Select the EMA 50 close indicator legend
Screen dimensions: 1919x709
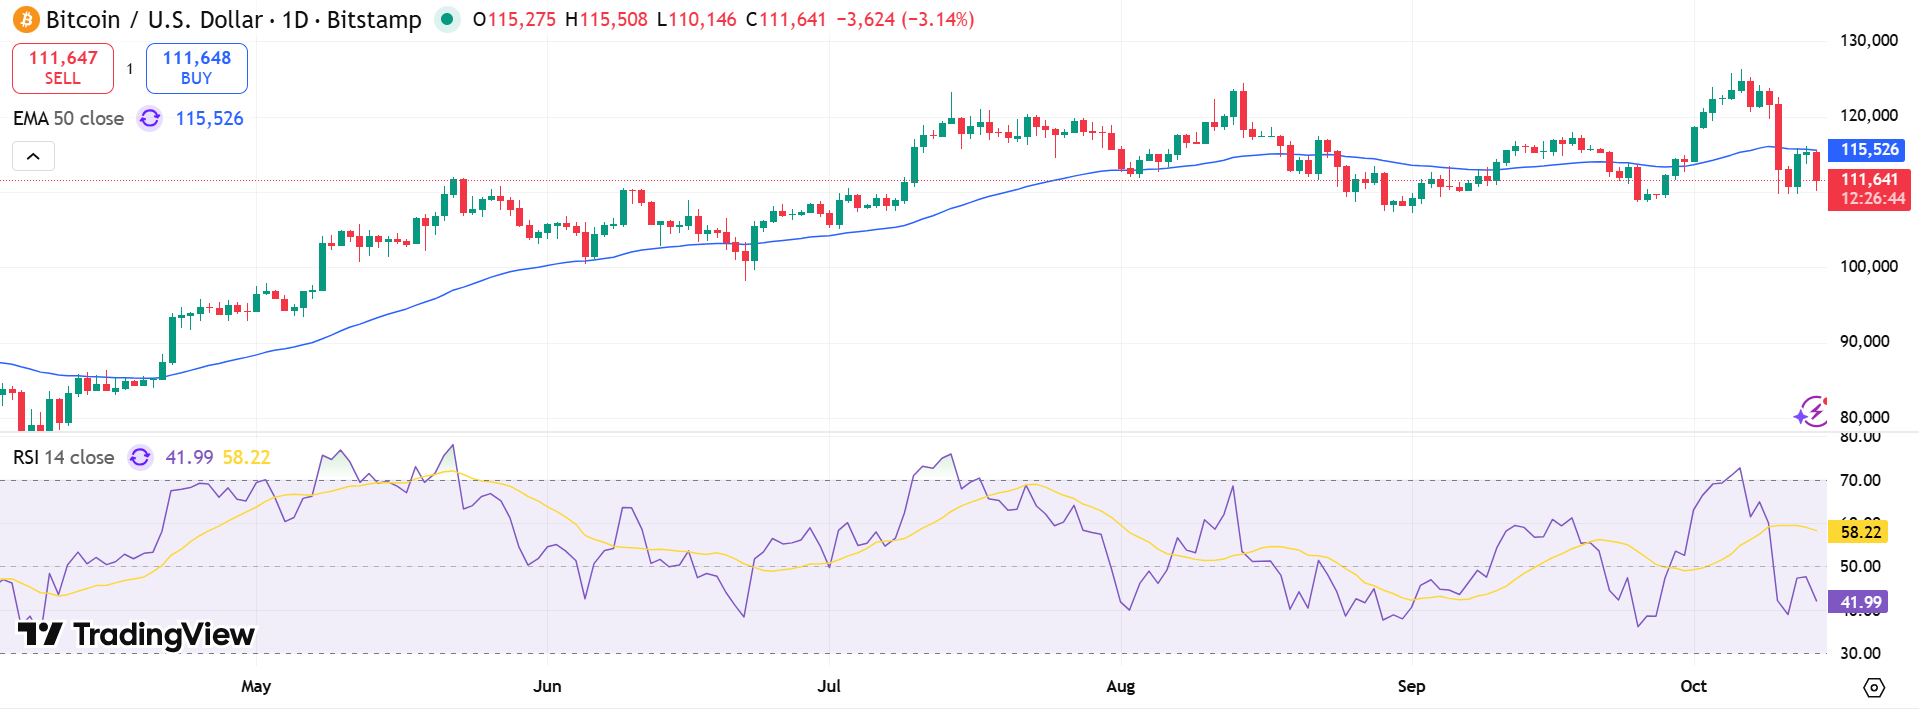pos(67,118)
